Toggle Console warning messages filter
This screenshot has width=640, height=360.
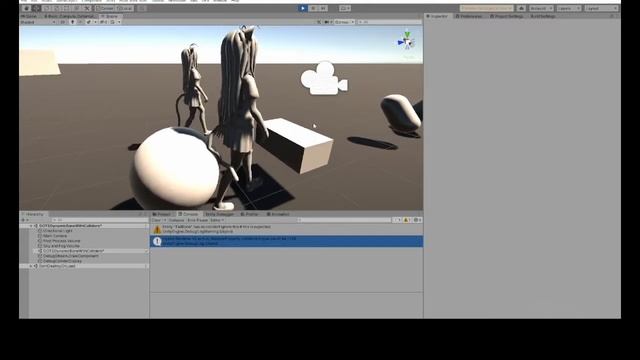(407, 220)
